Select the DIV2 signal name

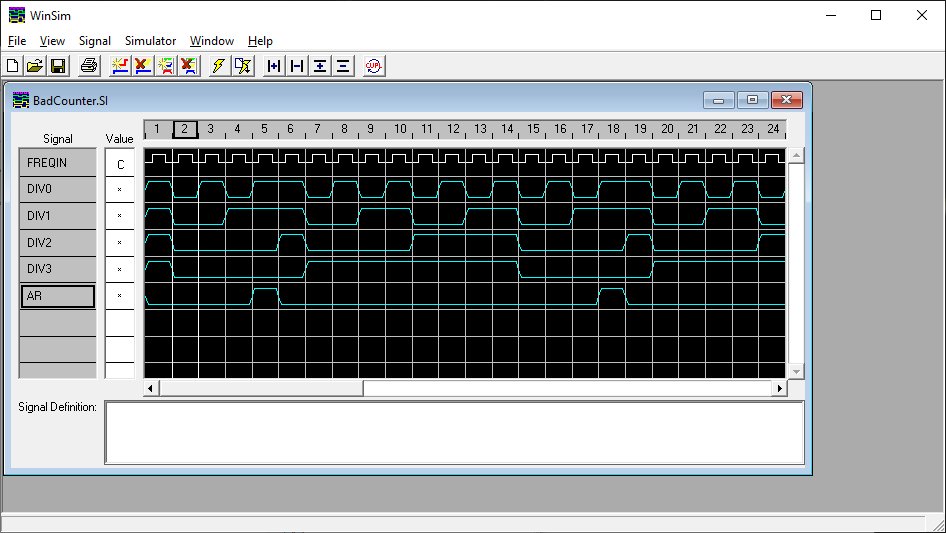coord(58,243)
